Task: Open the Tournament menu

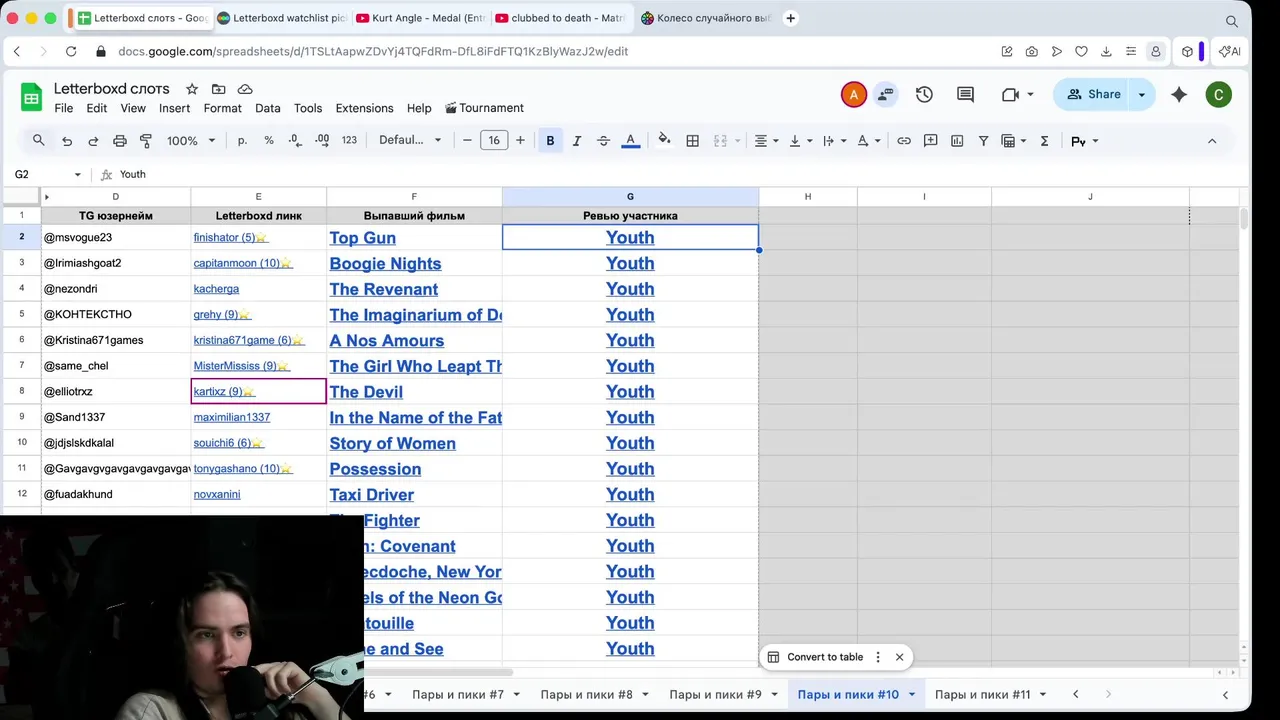Action: [484, 108]
